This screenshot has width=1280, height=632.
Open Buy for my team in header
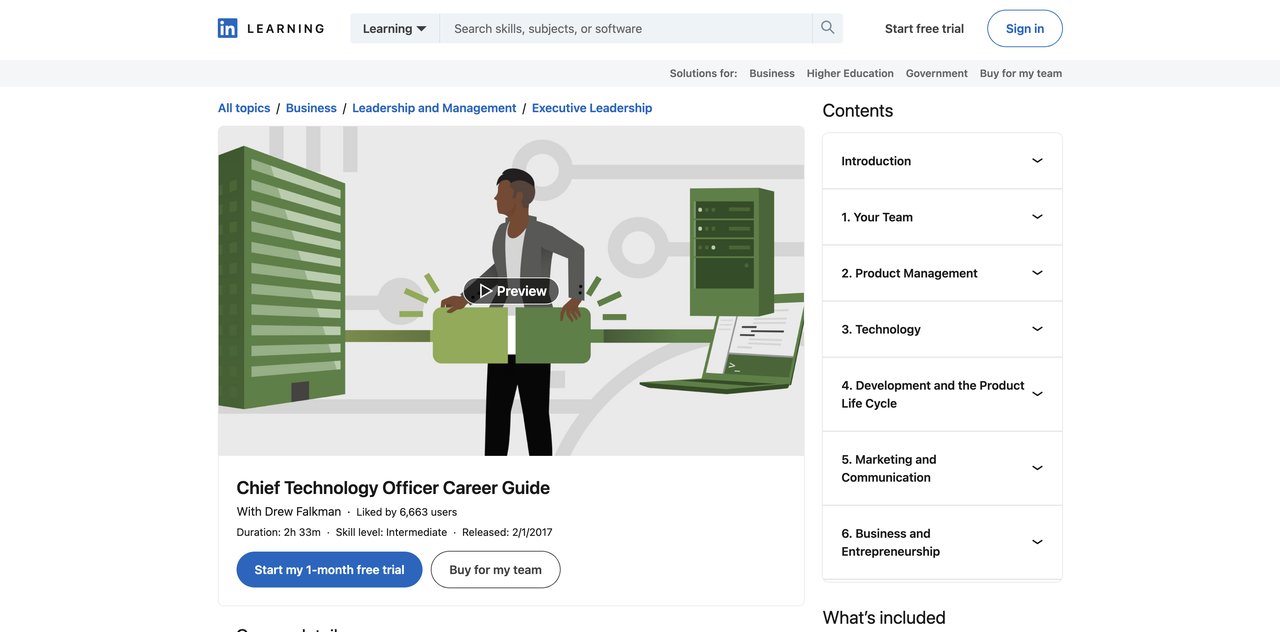click(1021, 73)
